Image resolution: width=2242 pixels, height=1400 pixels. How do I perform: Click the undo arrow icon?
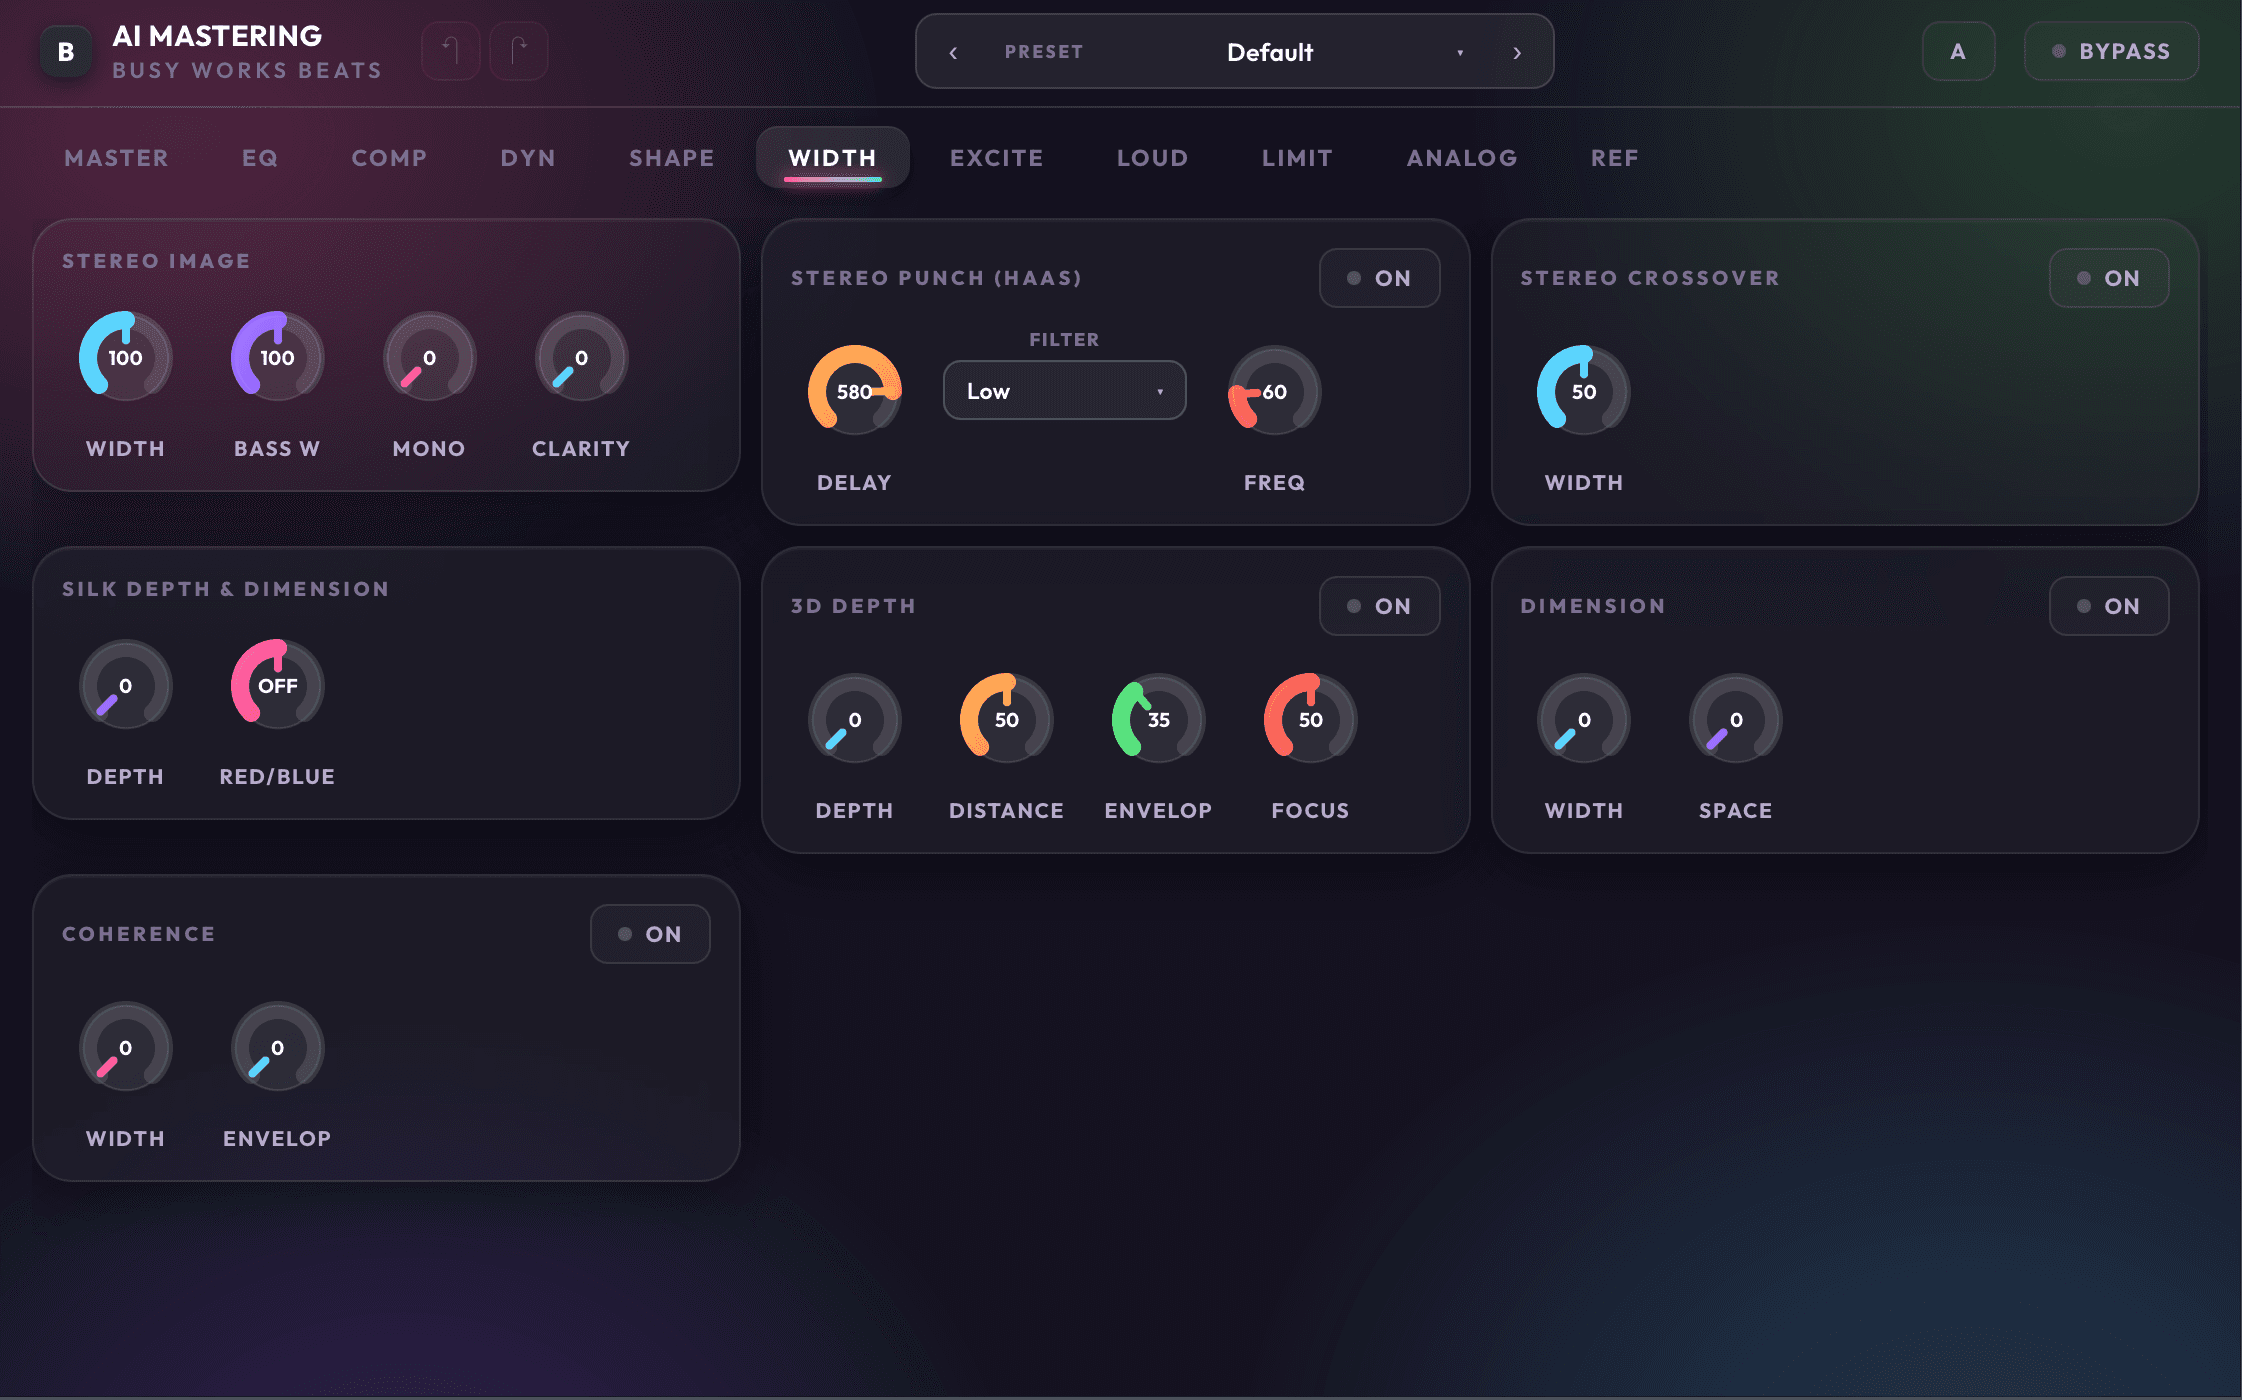451,50
